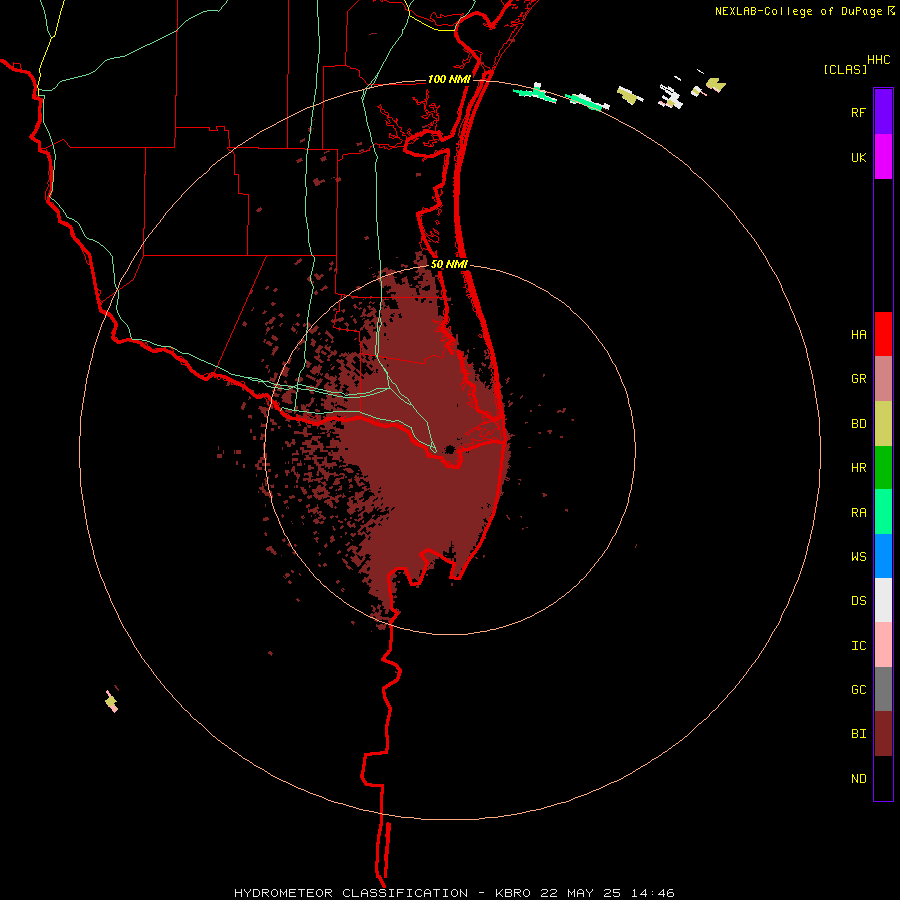
Task: Select the BD yellow legend swatch
Action: point(883,424)
